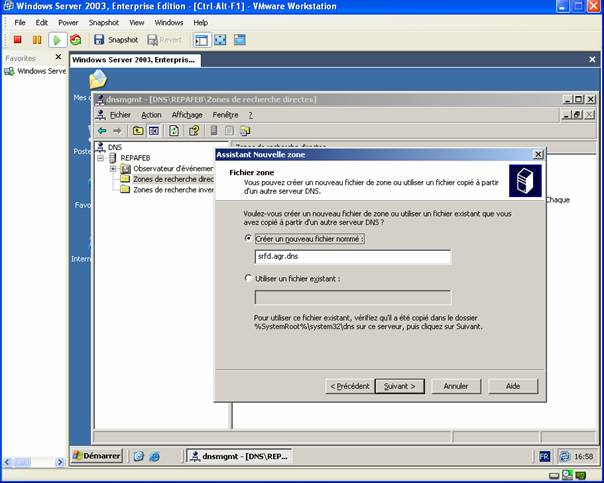The width and height of the screenshot is (604, 483).
Task: Open the ? help menu in dnsmgmt
Action: [x=250, y=115]
